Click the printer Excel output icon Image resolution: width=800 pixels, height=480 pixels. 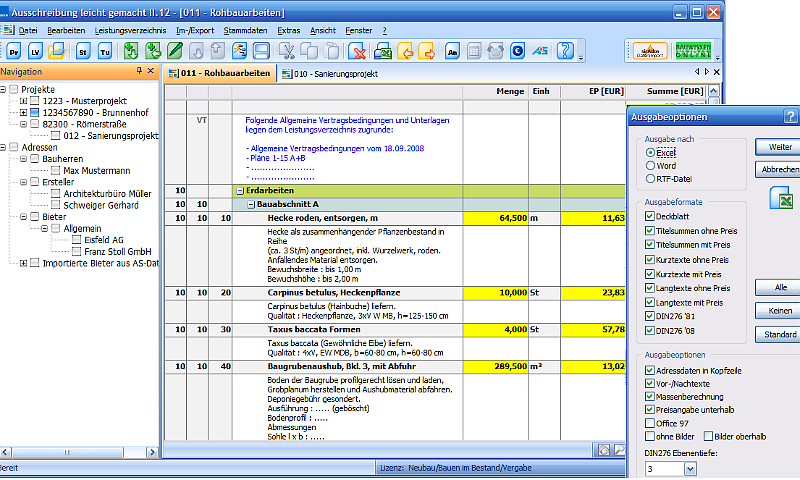(382, 51)
